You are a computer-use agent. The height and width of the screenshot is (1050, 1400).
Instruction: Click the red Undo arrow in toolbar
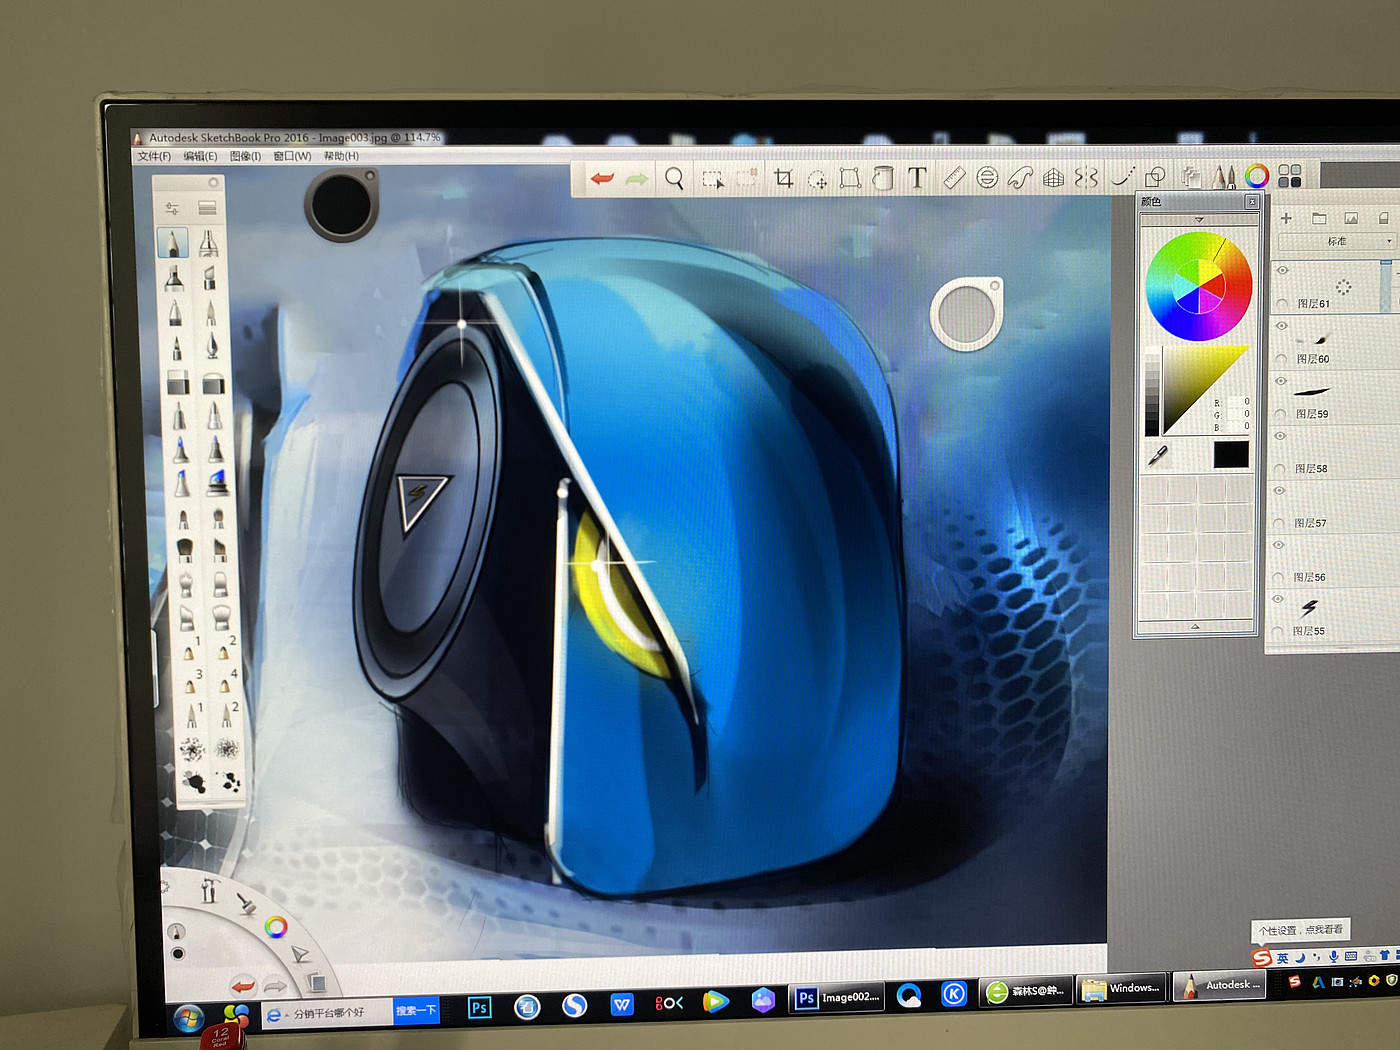coord(601,178)
